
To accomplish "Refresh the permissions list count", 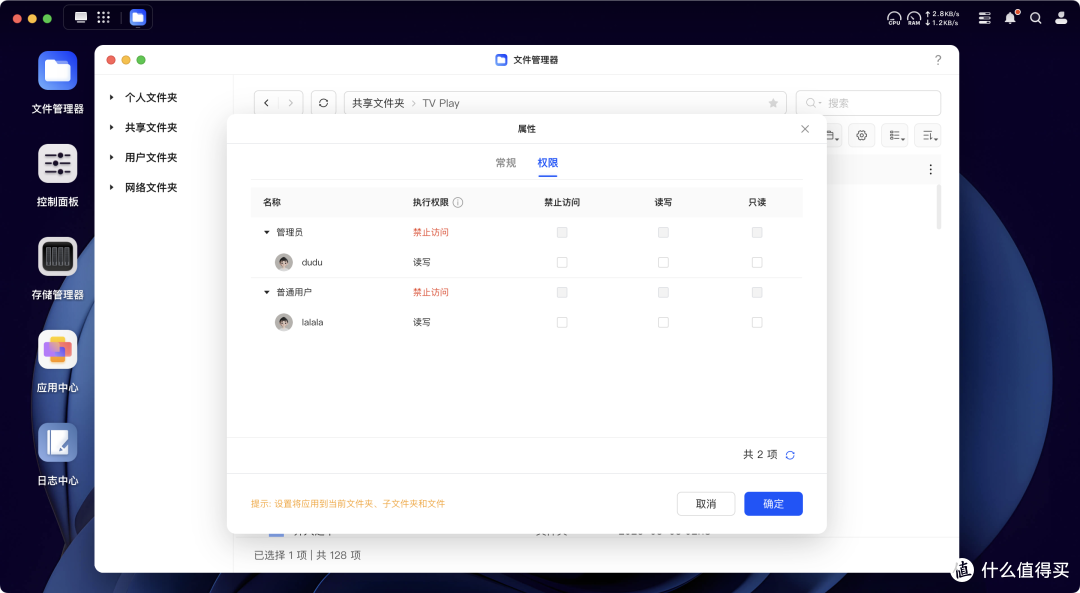I will pyautogui.click(x=790, y=455).
